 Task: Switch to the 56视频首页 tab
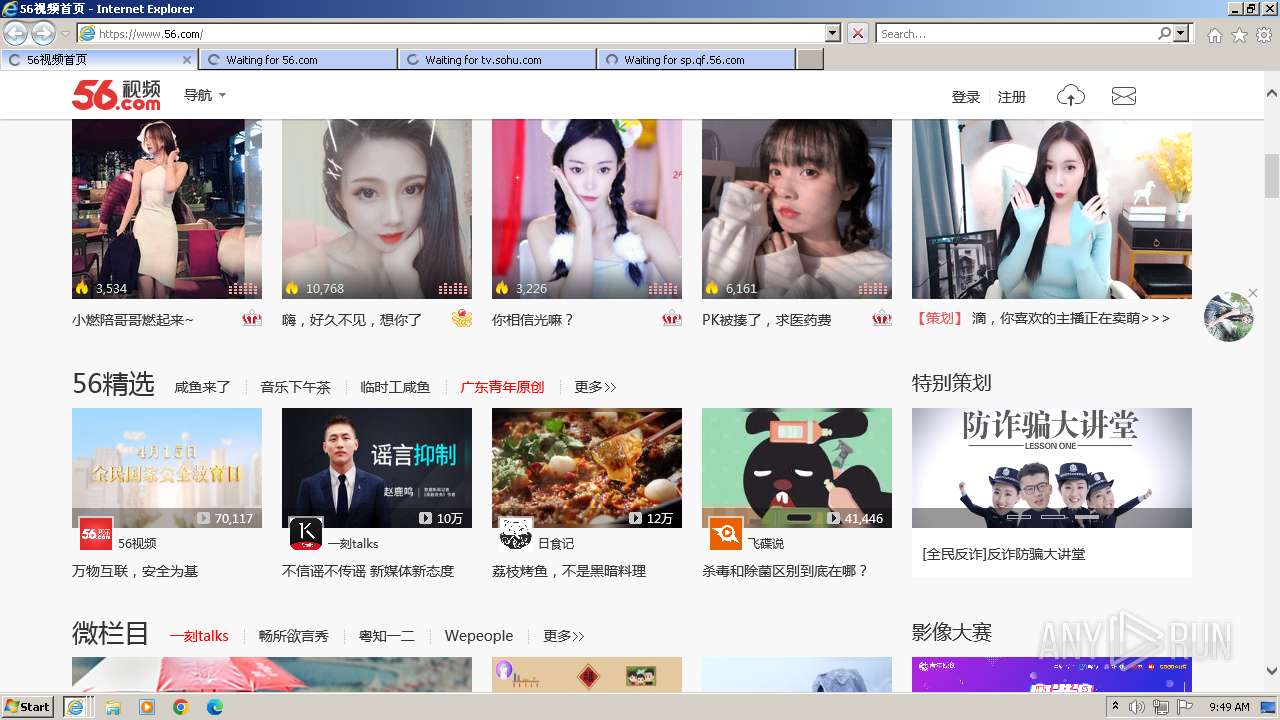coord(98,60)
